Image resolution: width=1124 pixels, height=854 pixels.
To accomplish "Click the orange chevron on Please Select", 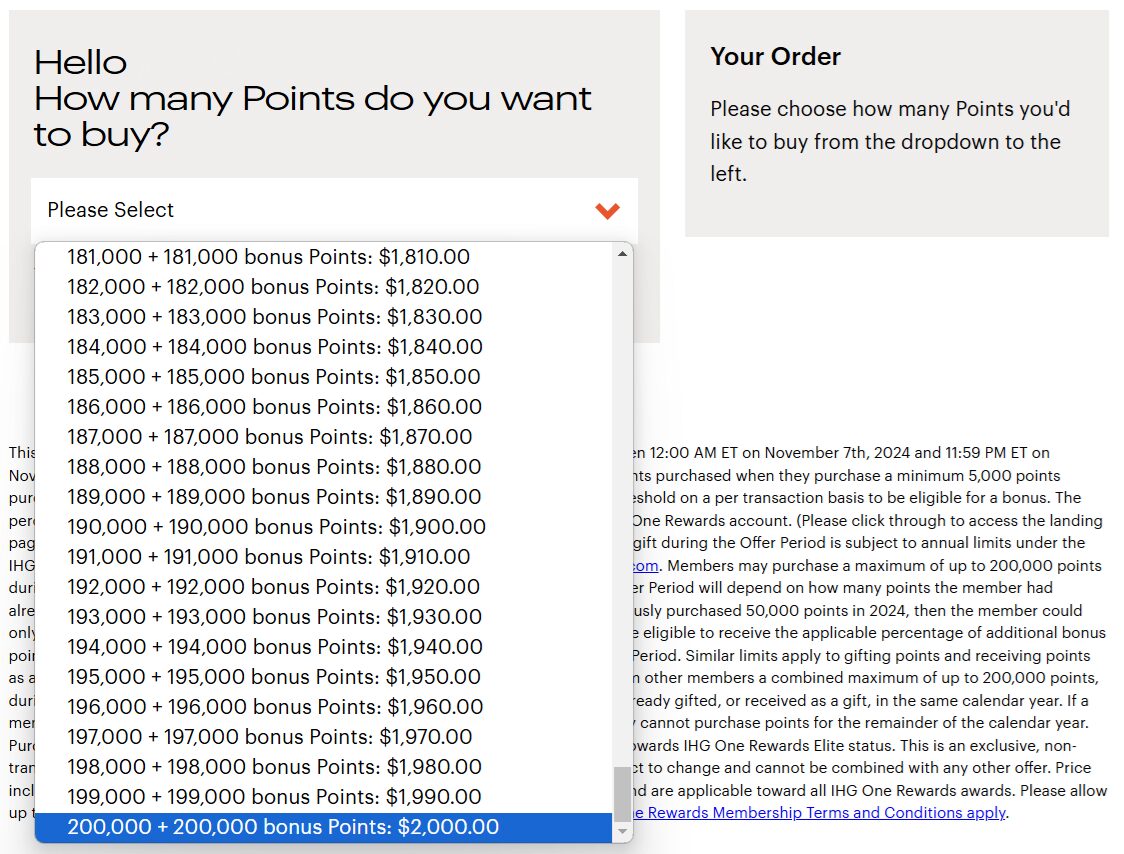I will click(607, 210).
